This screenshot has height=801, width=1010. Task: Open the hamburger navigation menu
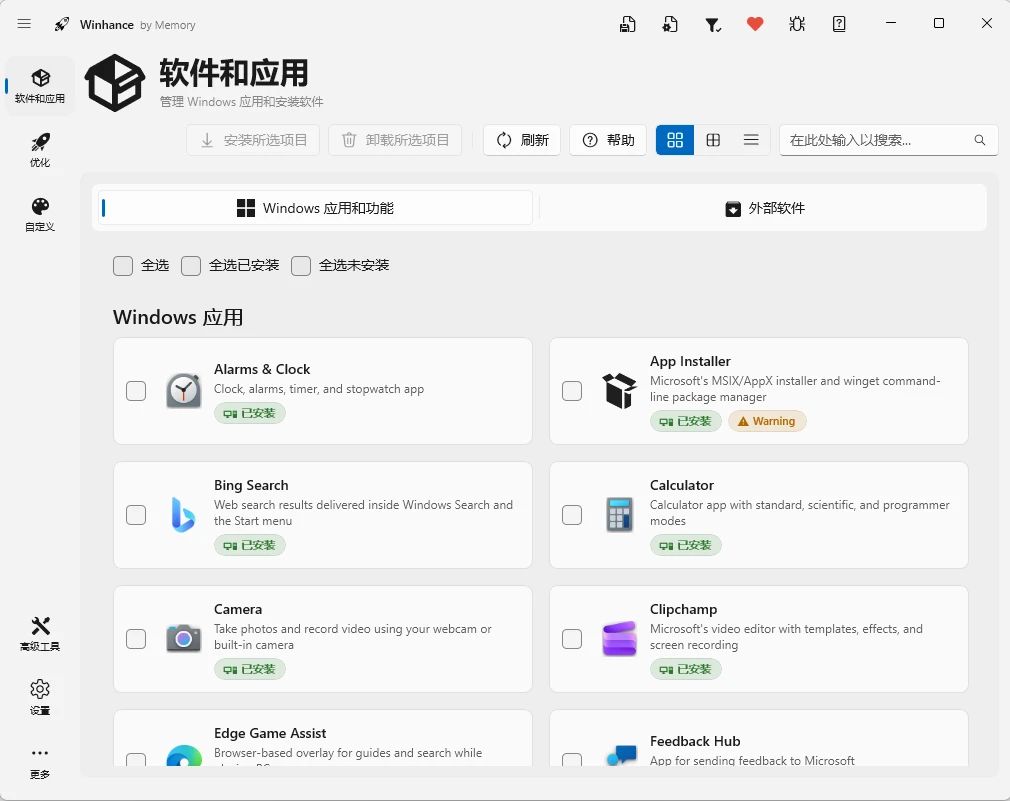[24, 24]
